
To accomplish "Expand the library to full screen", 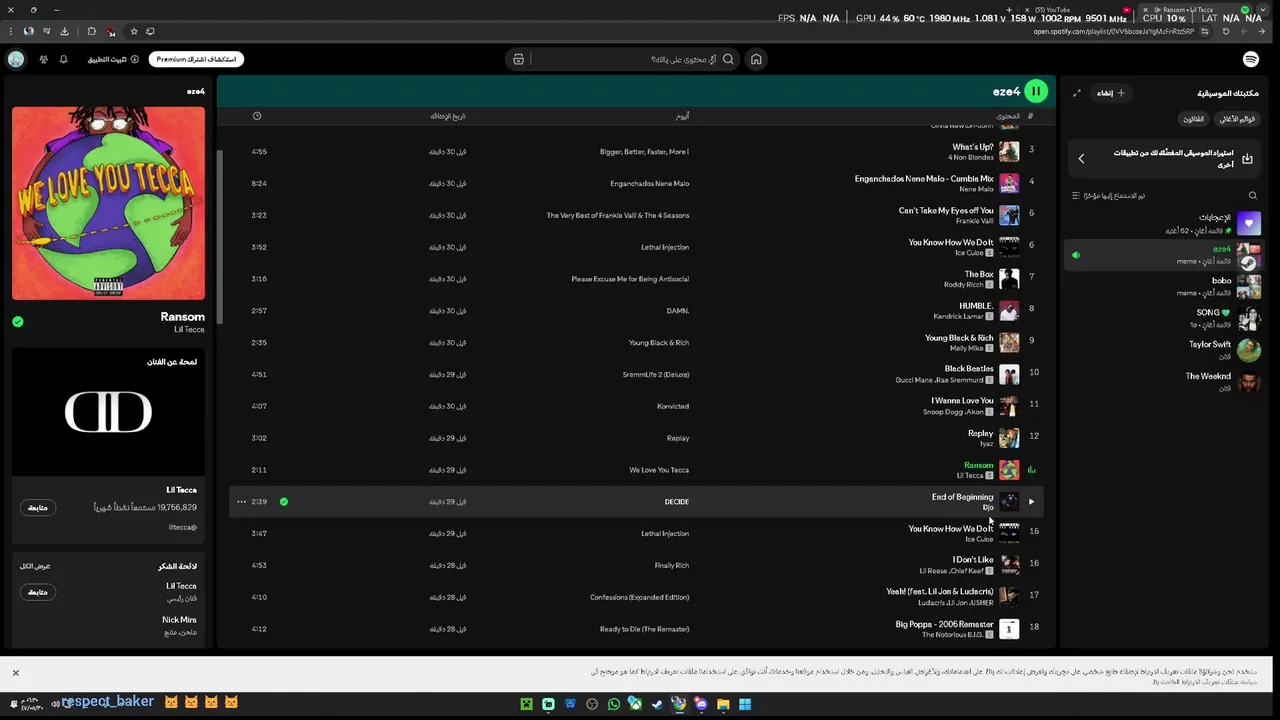I will click(x=1077, y=93).
